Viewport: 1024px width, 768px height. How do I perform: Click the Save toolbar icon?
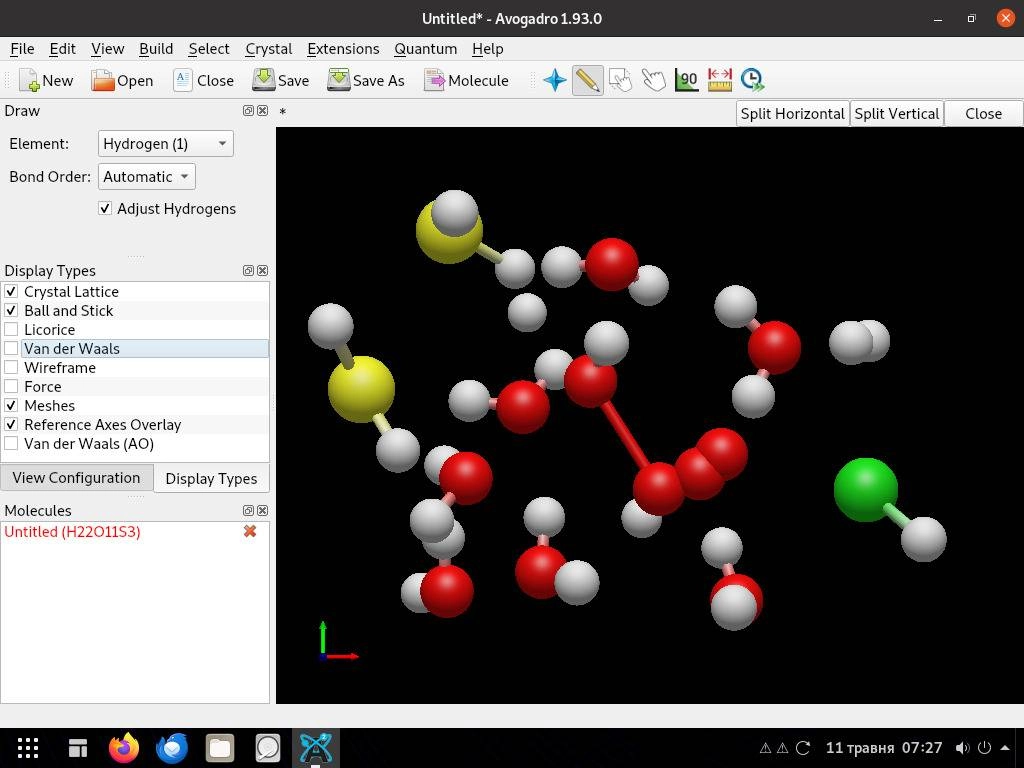[x=263, y=80]
